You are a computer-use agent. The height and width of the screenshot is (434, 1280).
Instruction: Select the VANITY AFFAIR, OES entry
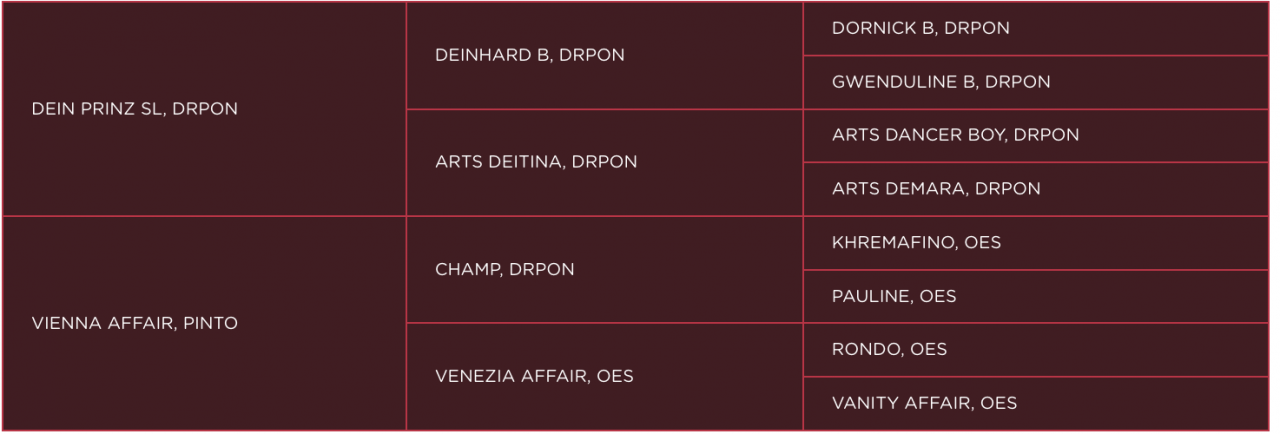click(x=924, y=403)
